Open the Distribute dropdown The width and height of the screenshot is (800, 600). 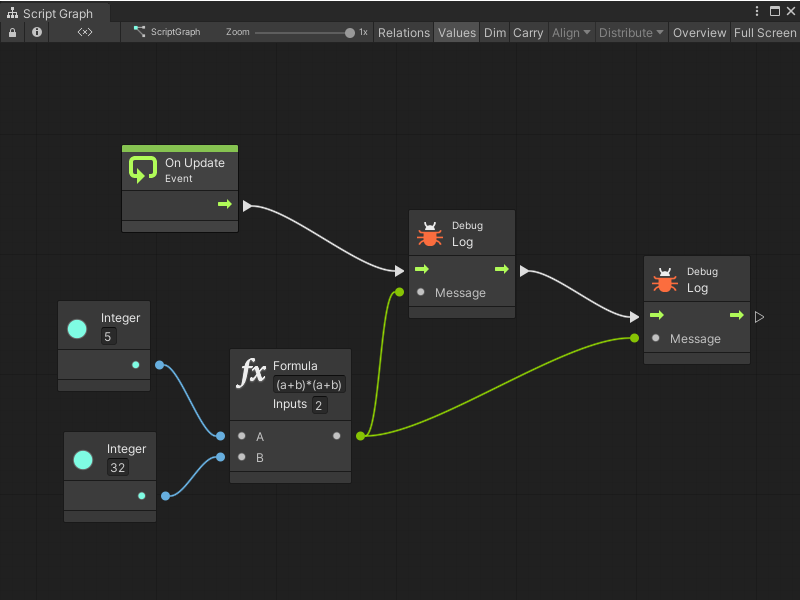click(x=630, y=32)
